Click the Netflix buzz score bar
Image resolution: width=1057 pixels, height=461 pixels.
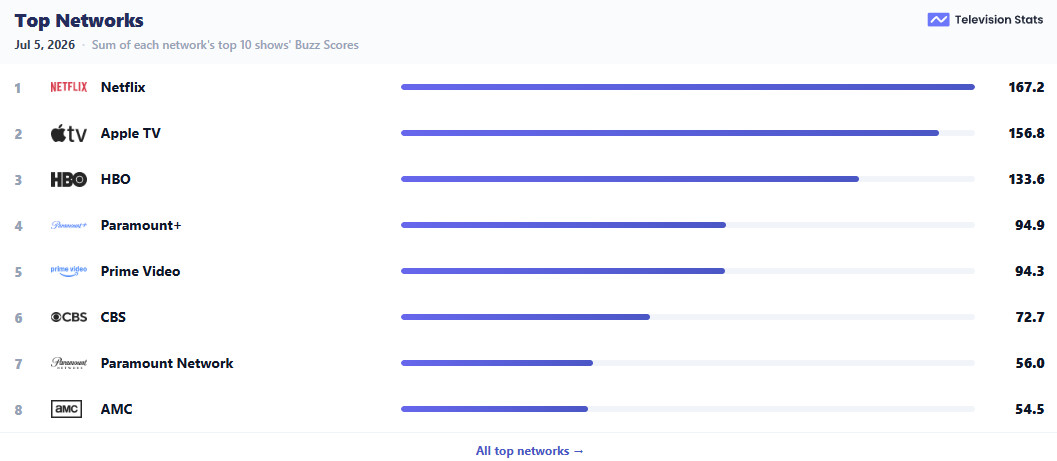pyautogui.click(x=688, y=87)
